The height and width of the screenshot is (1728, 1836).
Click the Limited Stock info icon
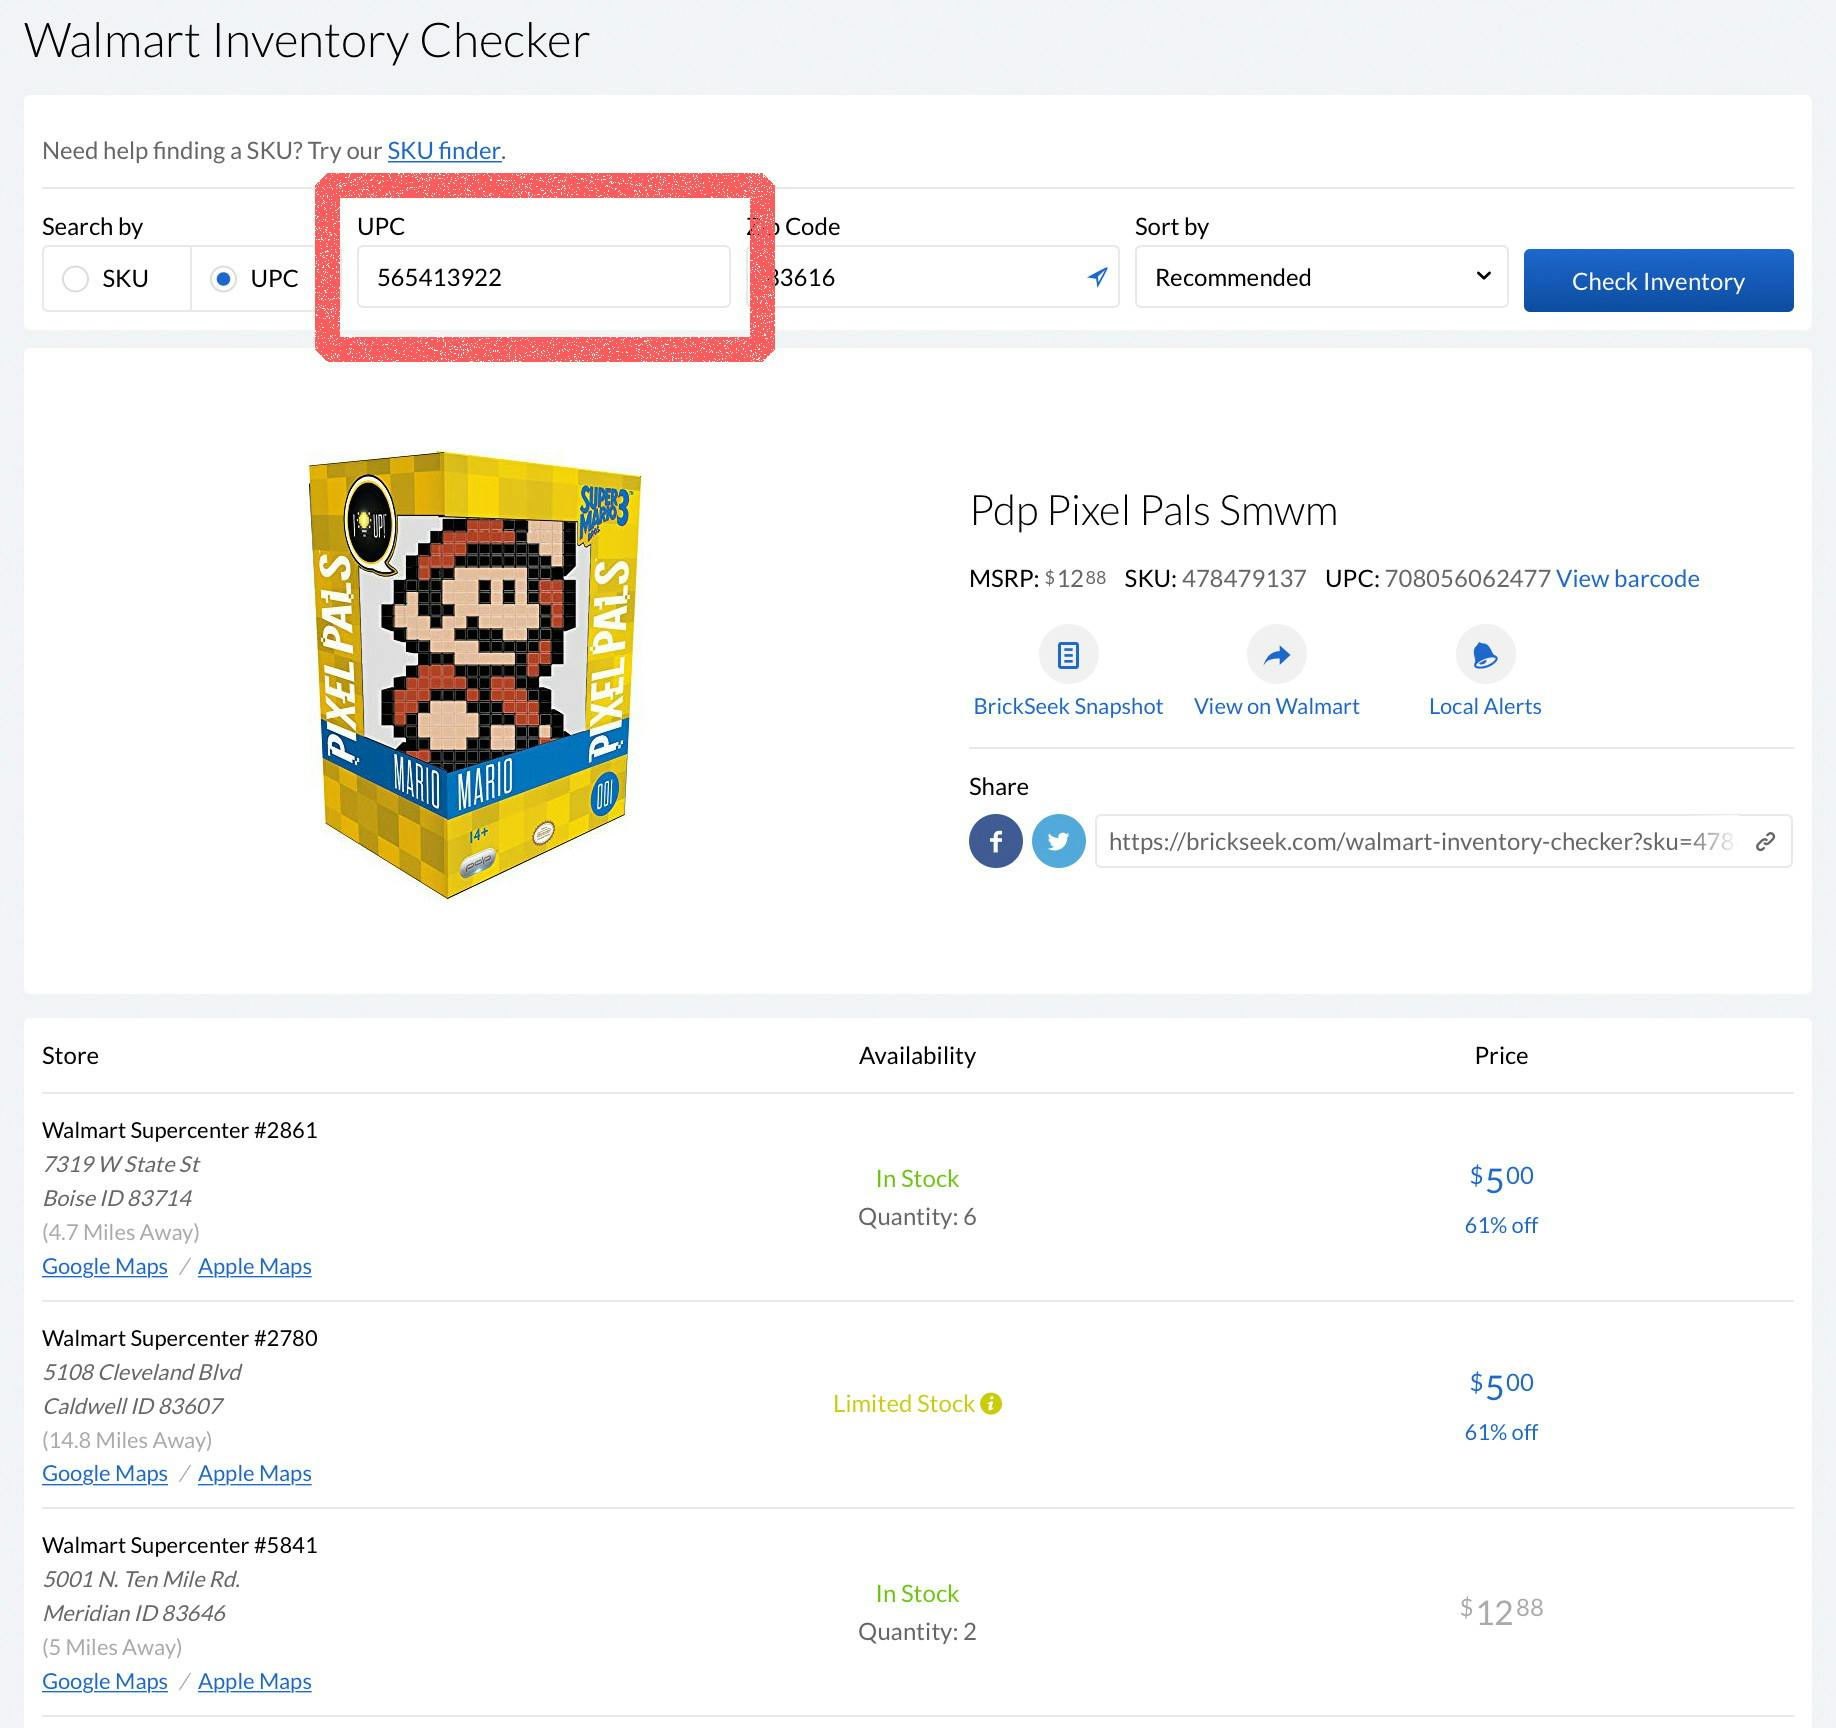pos(991,1404)
